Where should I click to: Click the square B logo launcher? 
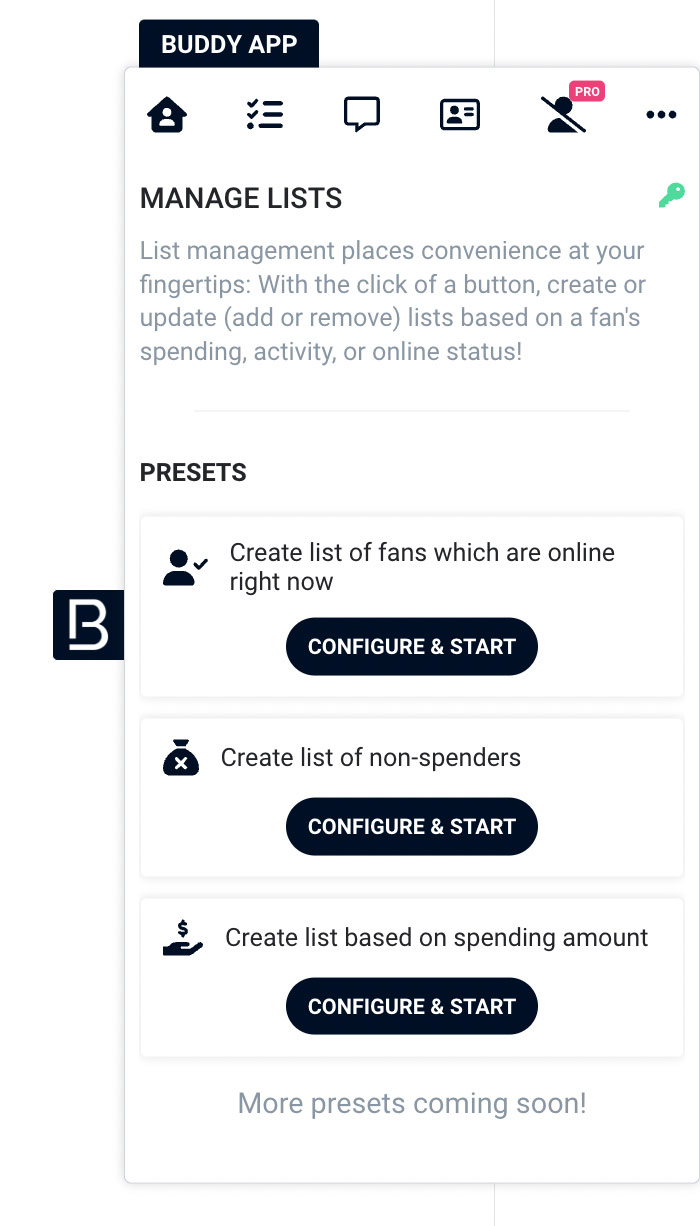pyautogui.click(x=88, y=625)
